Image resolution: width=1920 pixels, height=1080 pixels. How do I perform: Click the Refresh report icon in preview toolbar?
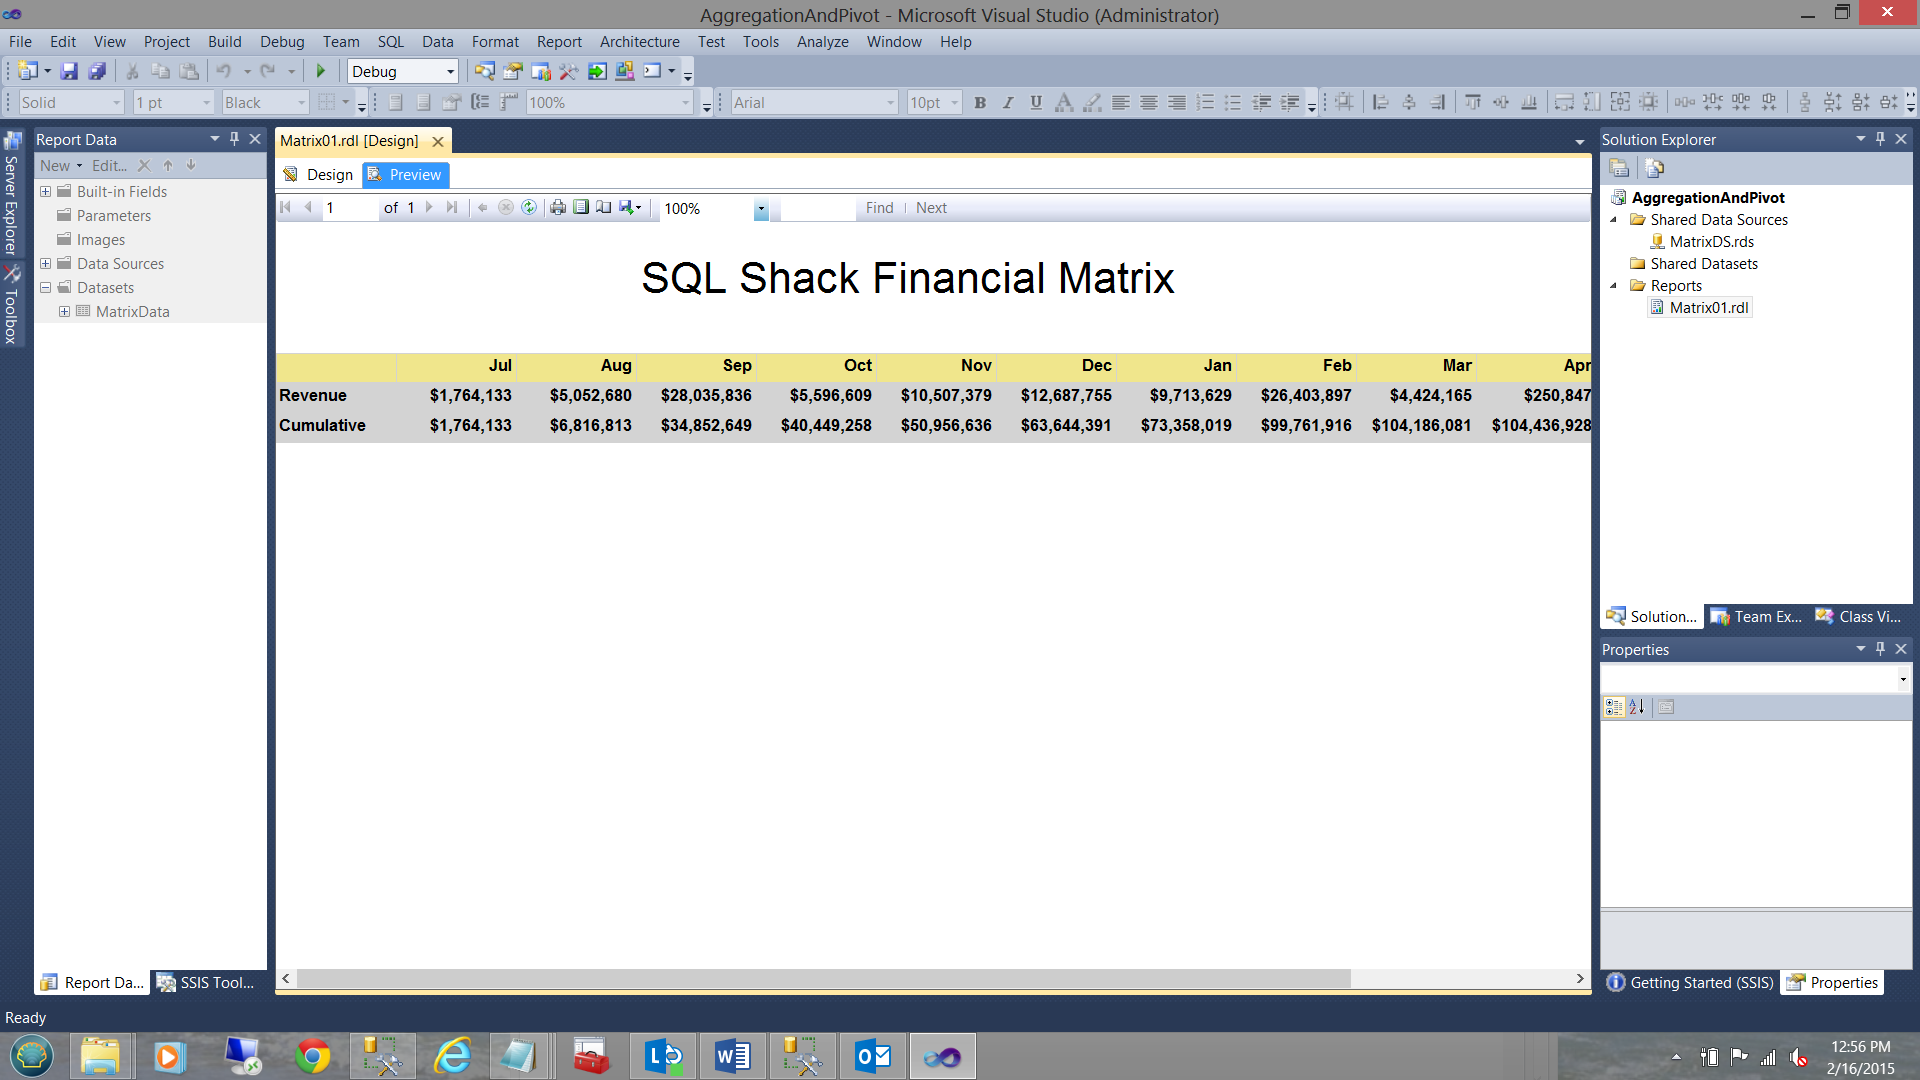tap(529, 208)
